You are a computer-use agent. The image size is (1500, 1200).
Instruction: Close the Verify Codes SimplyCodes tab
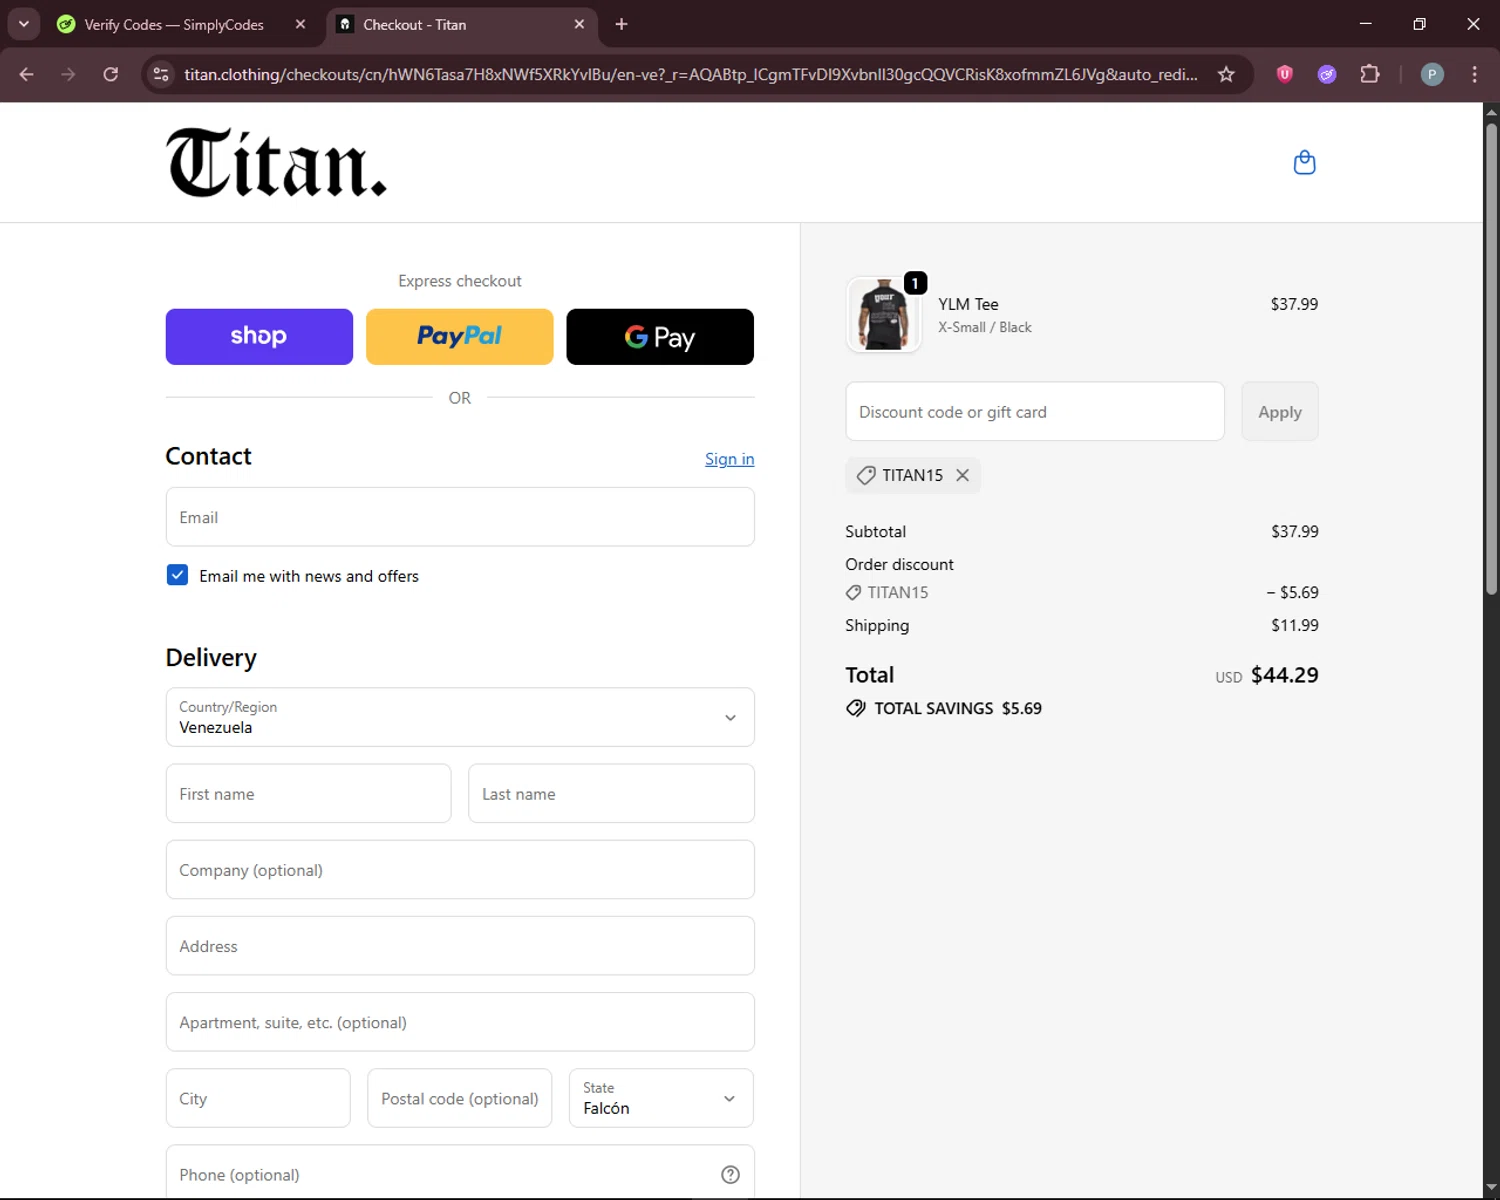300,24
